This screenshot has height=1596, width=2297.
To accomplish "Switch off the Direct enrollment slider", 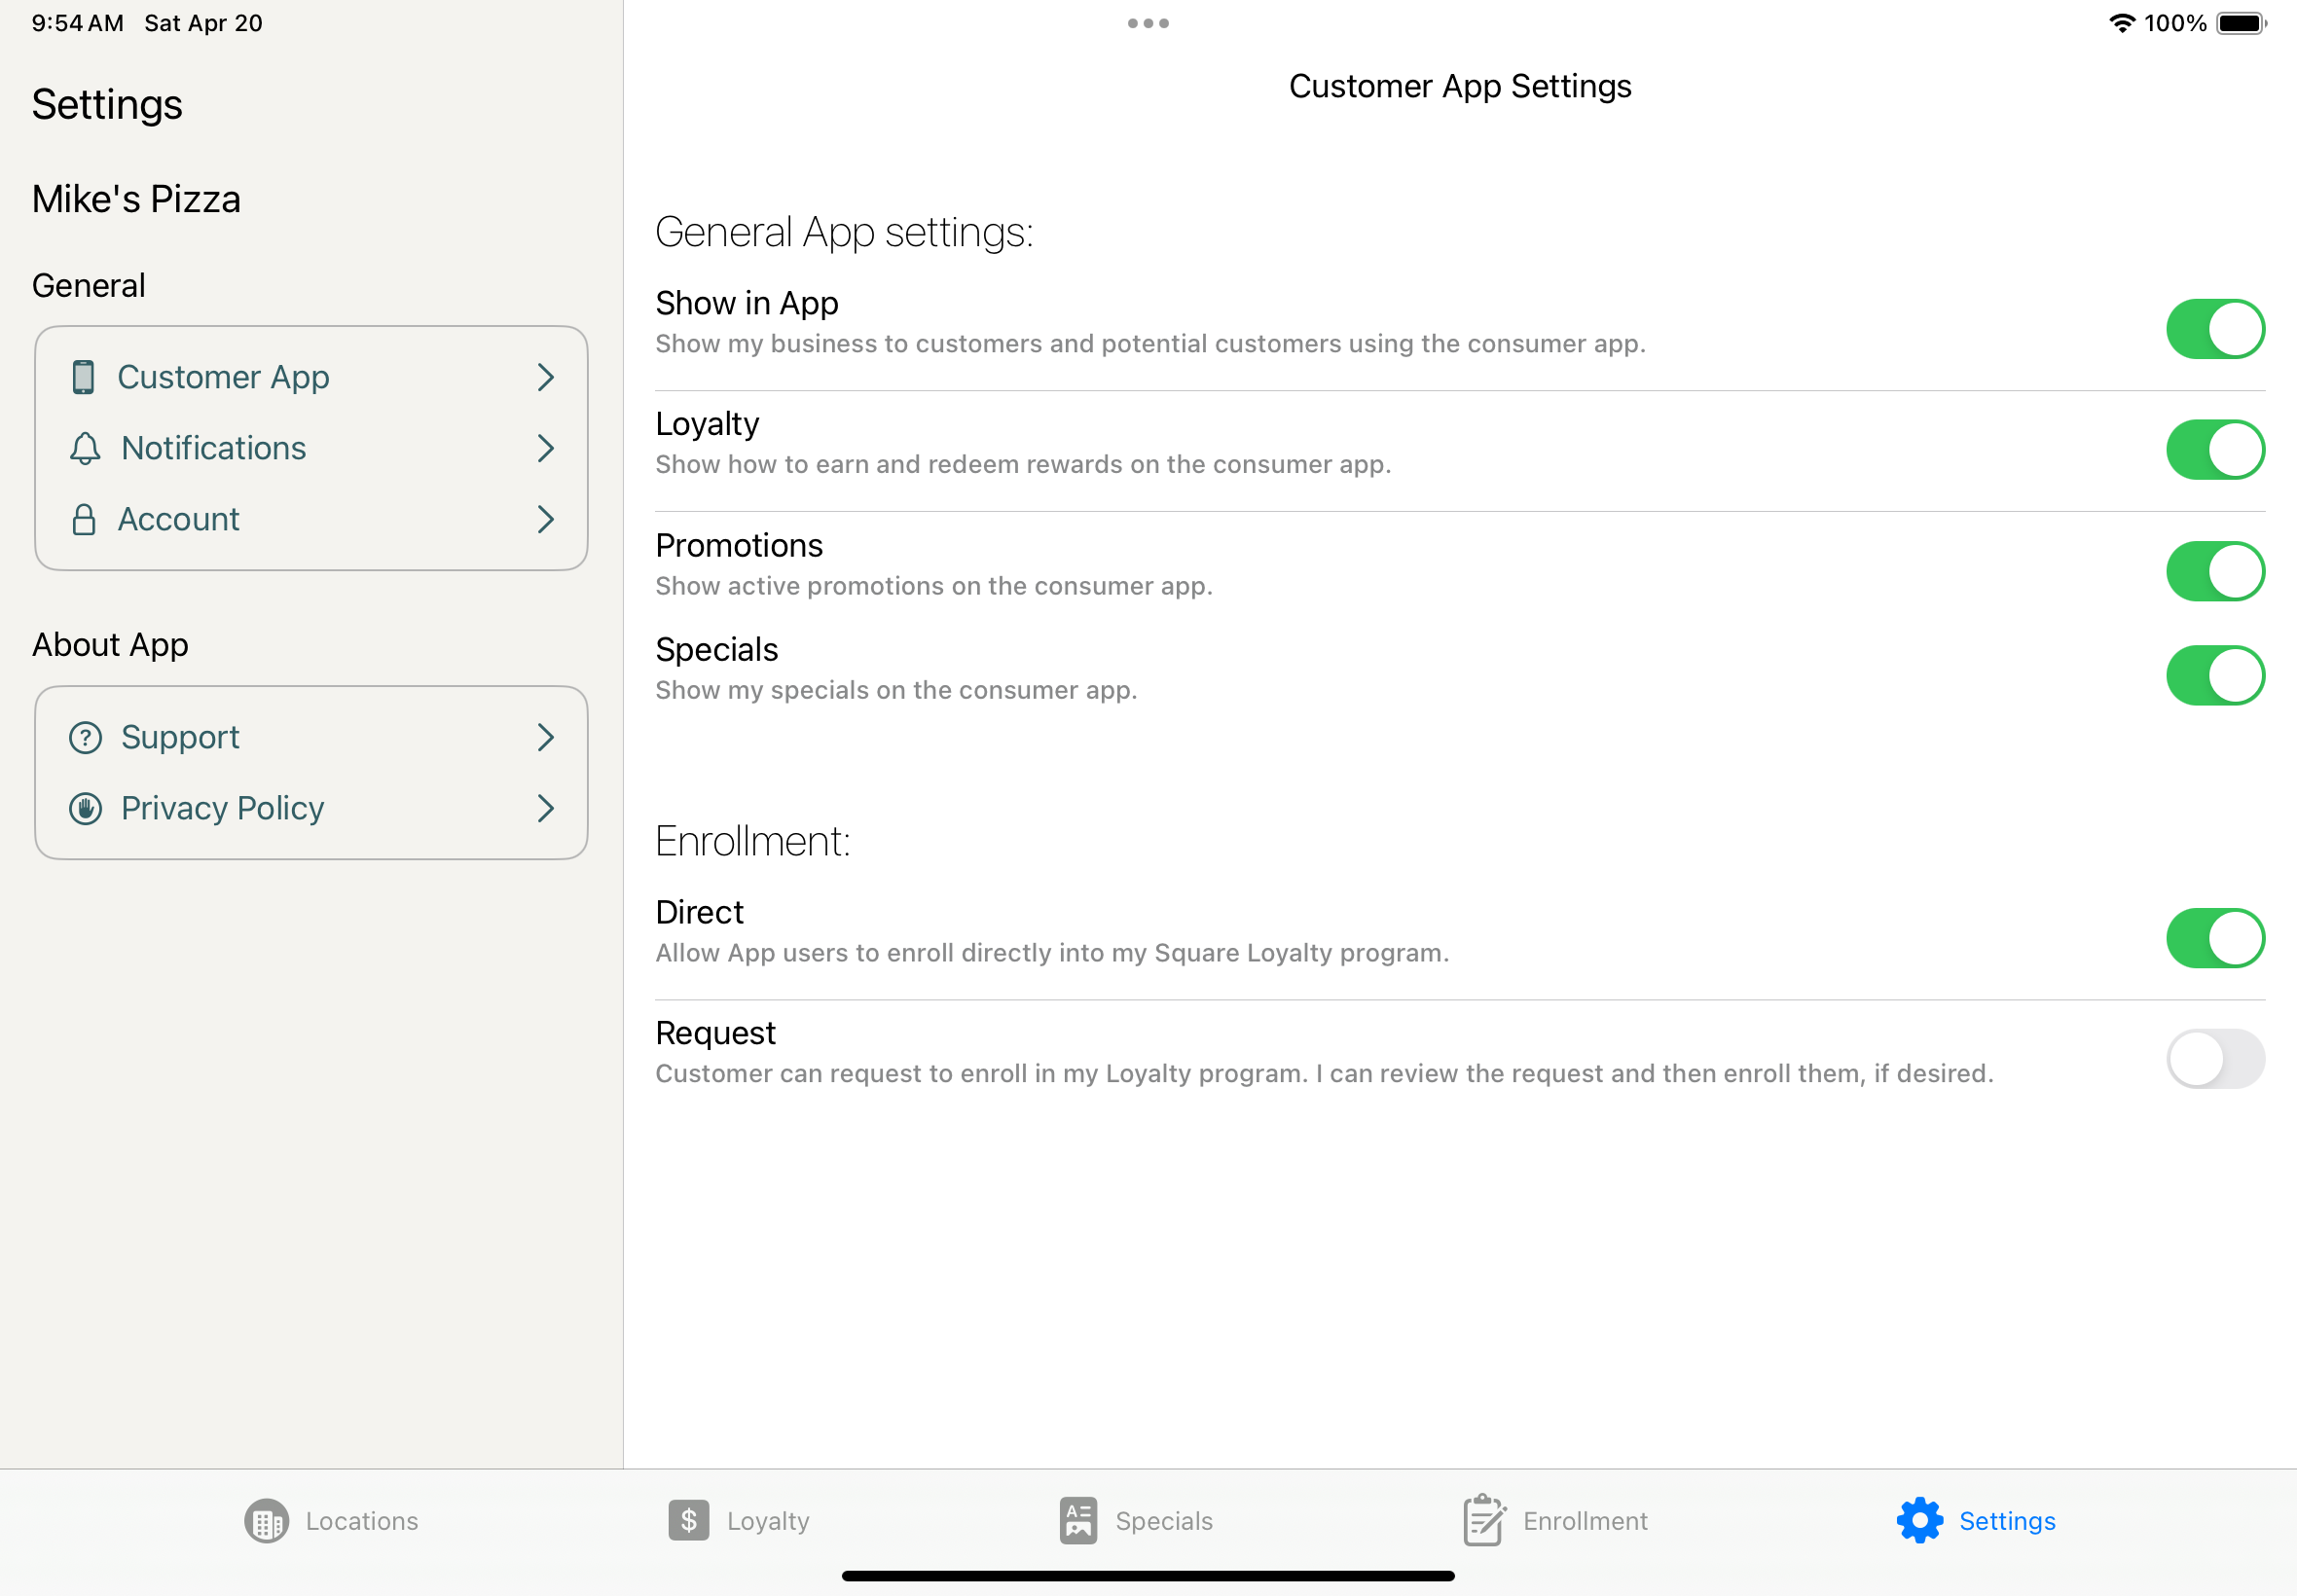I will pos(2214,937).
